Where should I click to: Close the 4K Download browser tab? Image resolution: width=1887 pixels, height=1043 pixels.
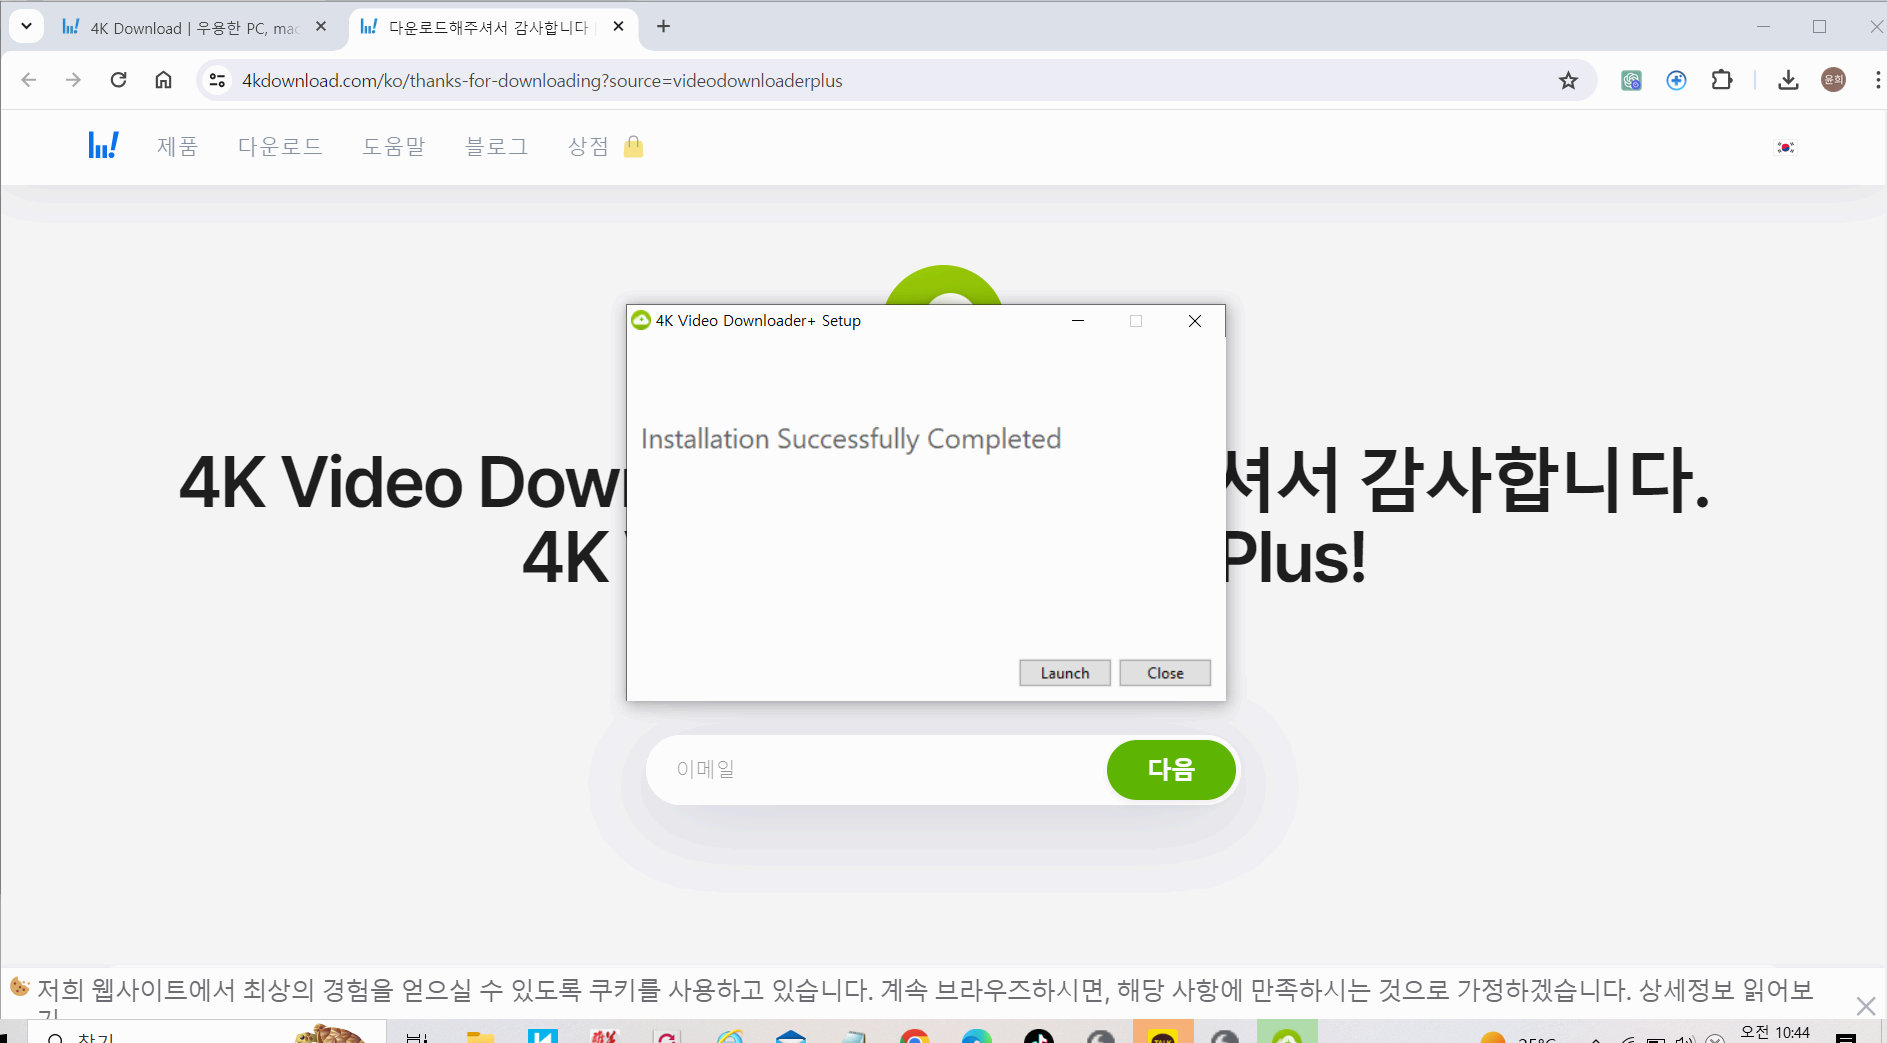coord(321,27)
